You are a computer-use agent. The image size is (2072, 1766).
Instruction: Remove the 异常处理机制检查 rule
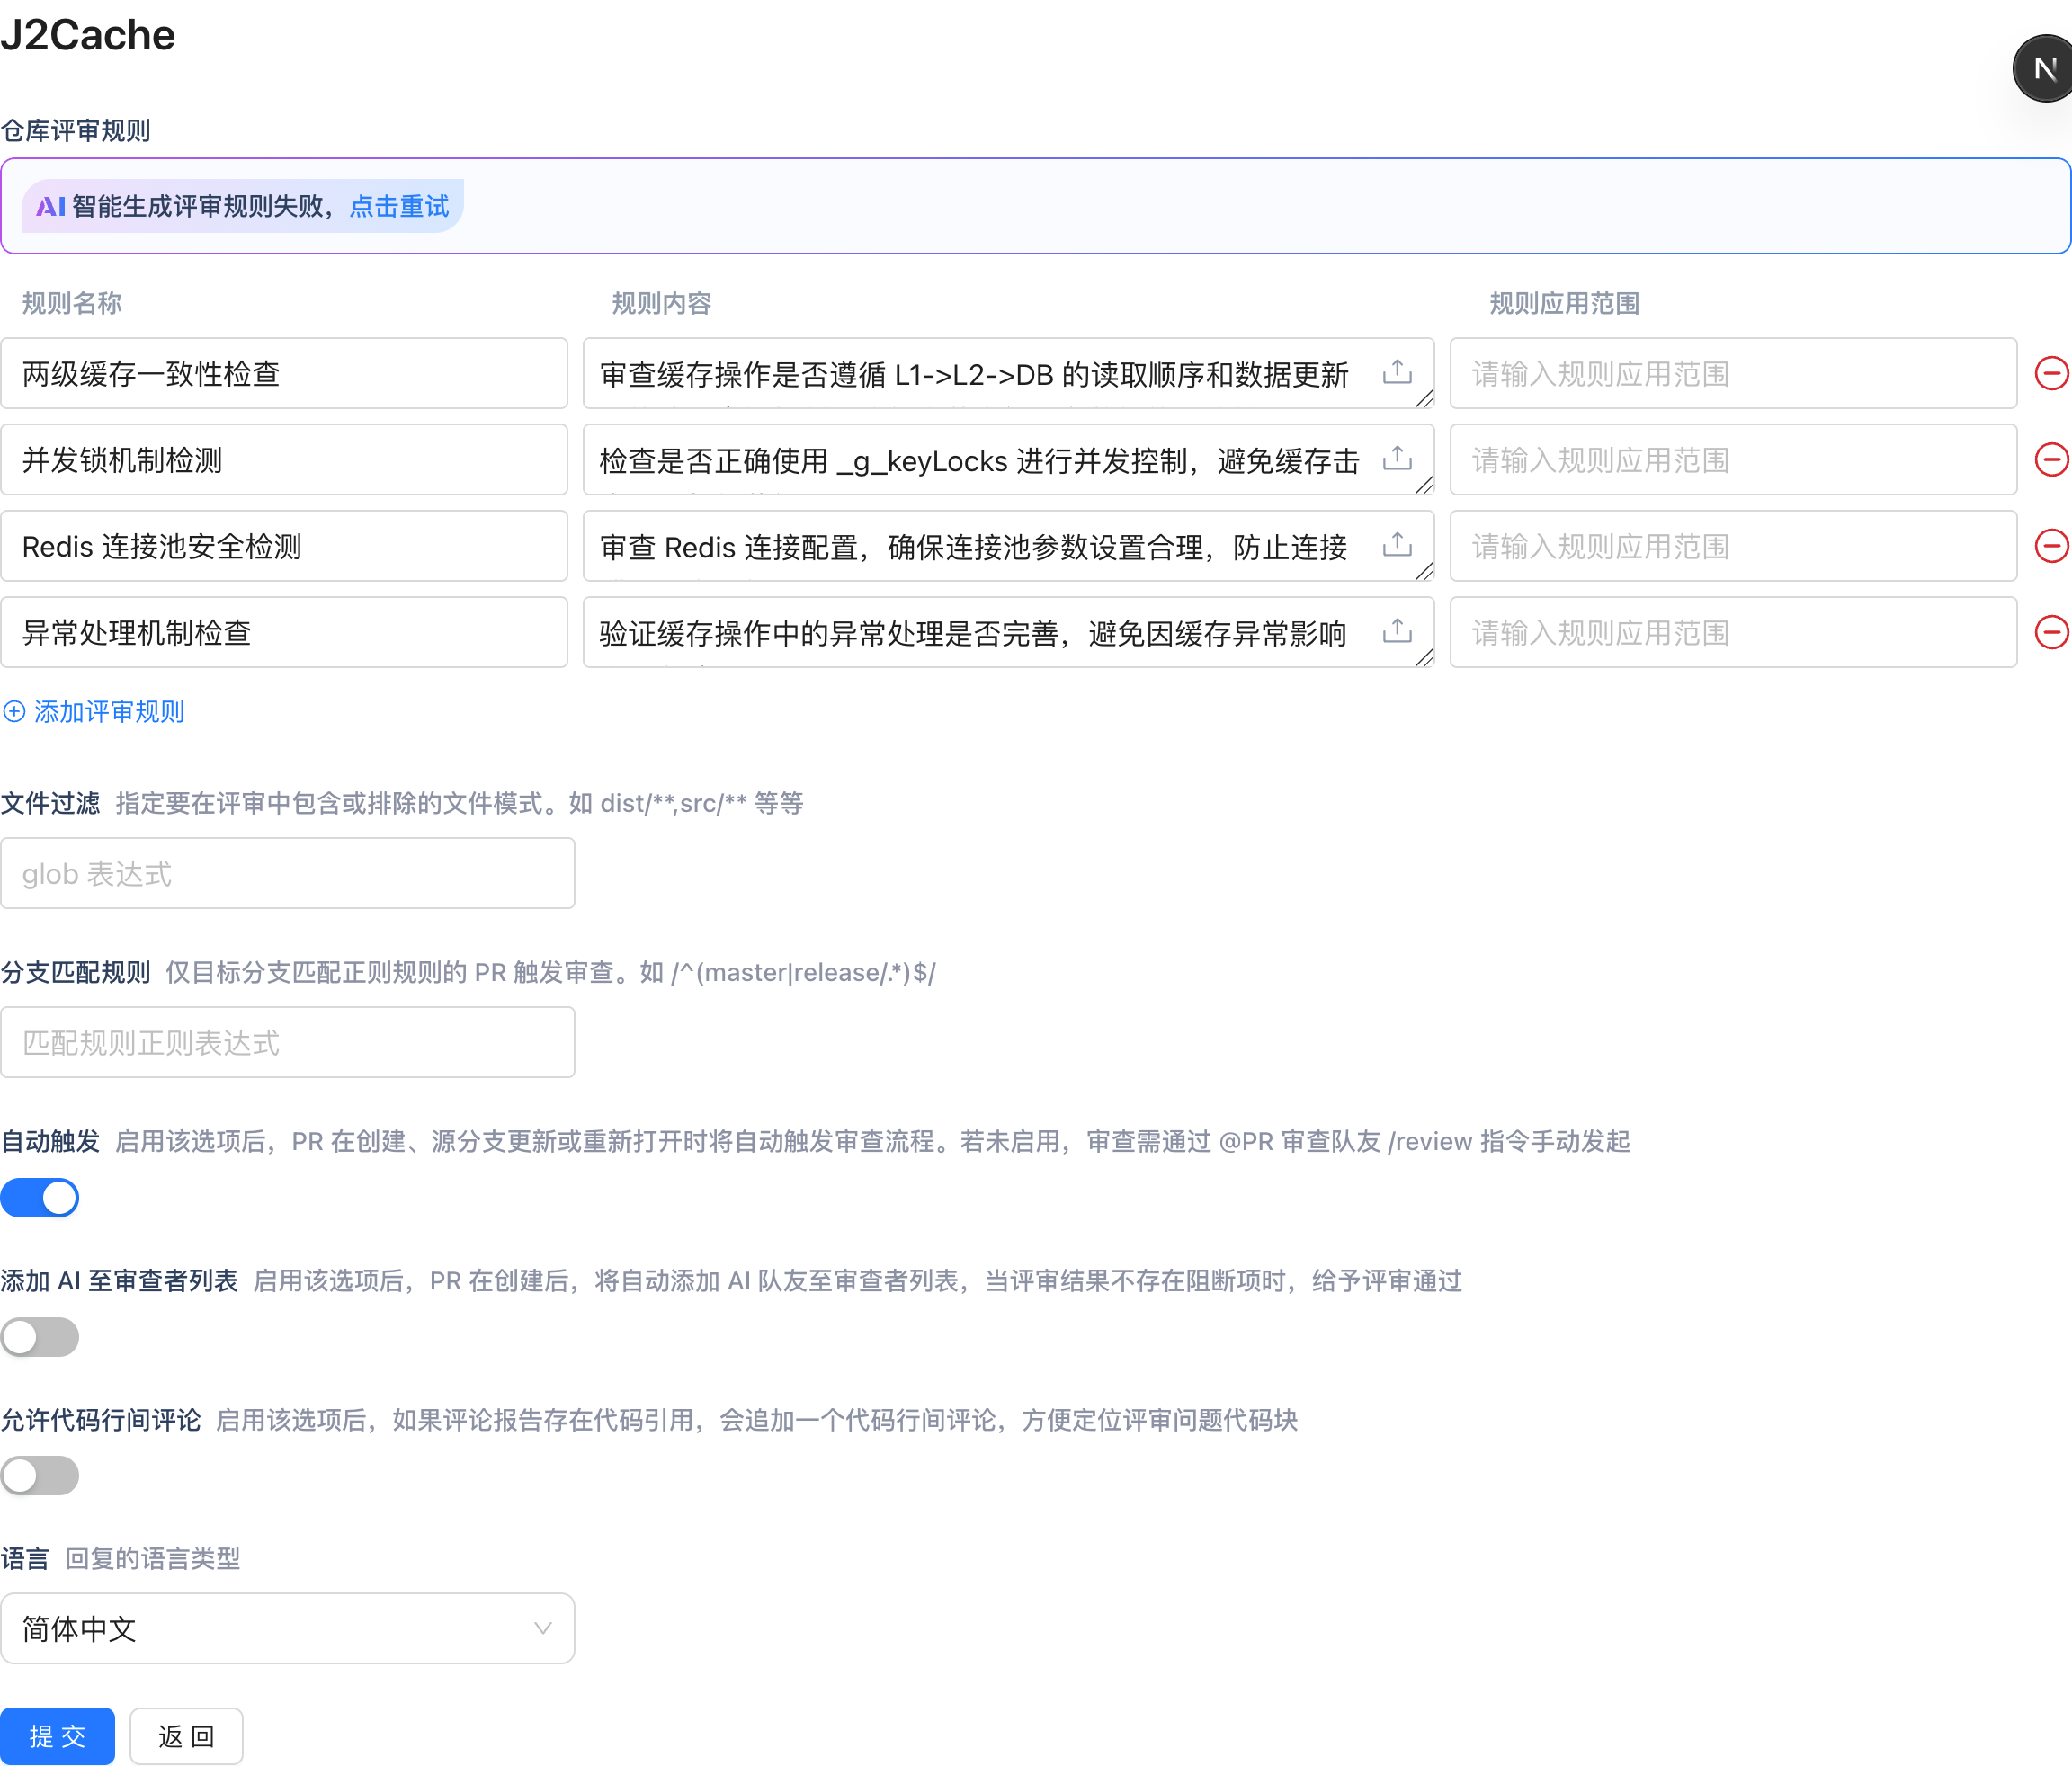pyautogui.click(x=2051, y=632)
